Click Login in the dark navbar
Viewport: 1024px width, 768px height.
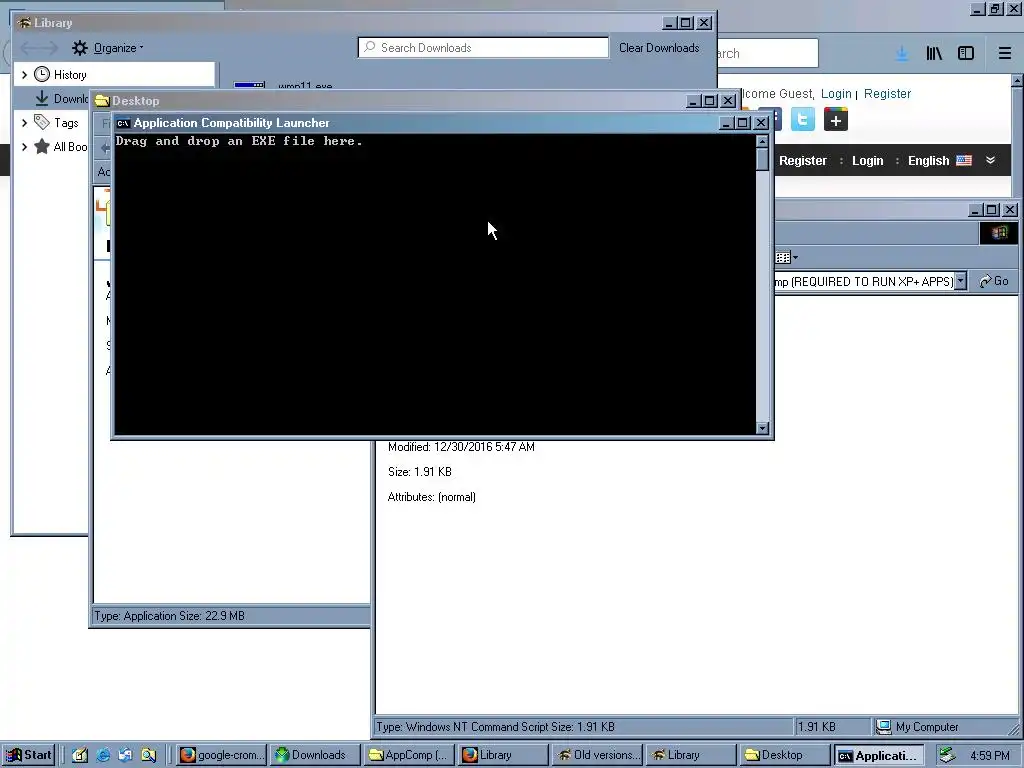[x=867, y=161]
